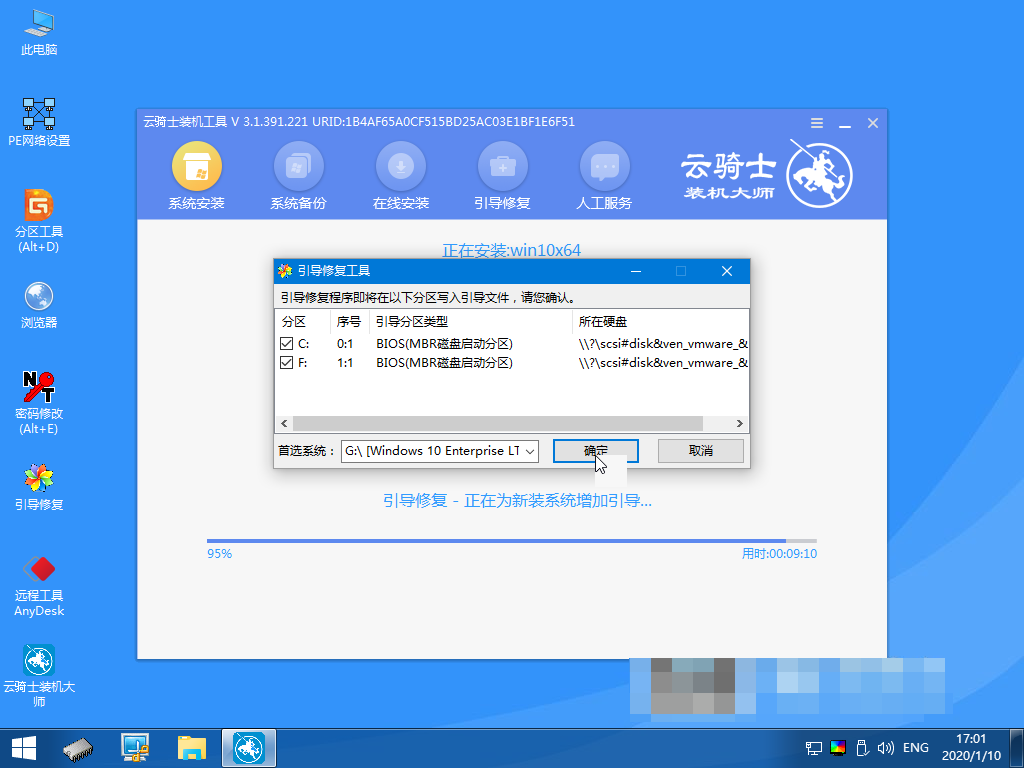
Task: Click disk path in C: row
Action: (663, 344)
